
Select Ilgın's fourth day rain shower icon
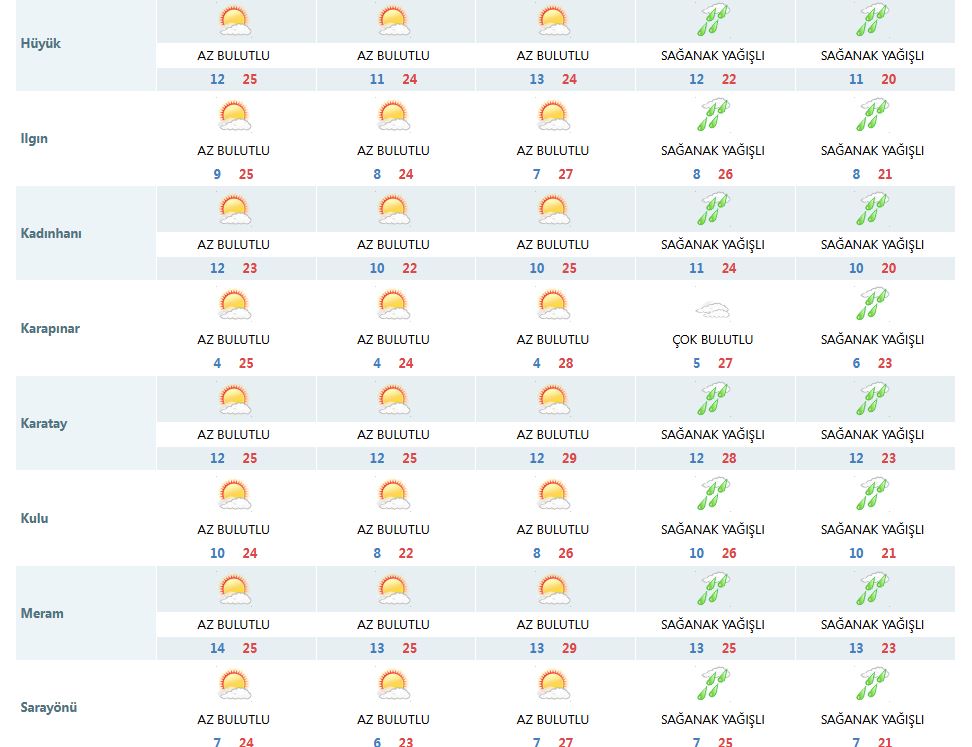[x=713, y=116]
